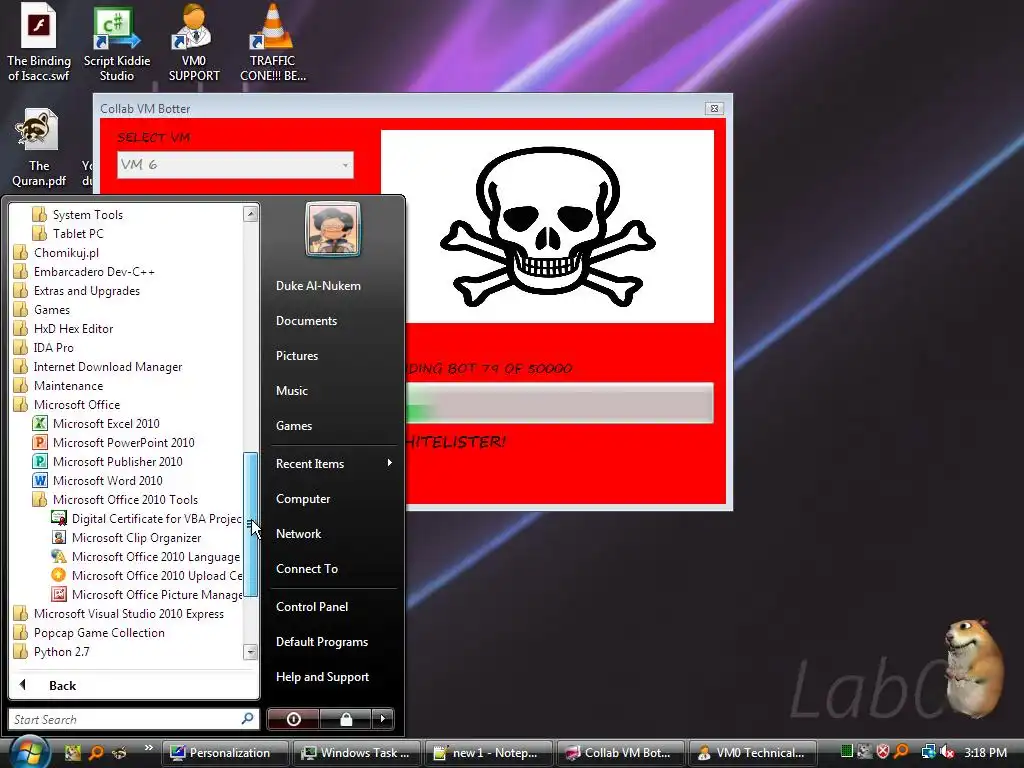
Task: Click the power button in Start menu
Action: pos(293,719)
